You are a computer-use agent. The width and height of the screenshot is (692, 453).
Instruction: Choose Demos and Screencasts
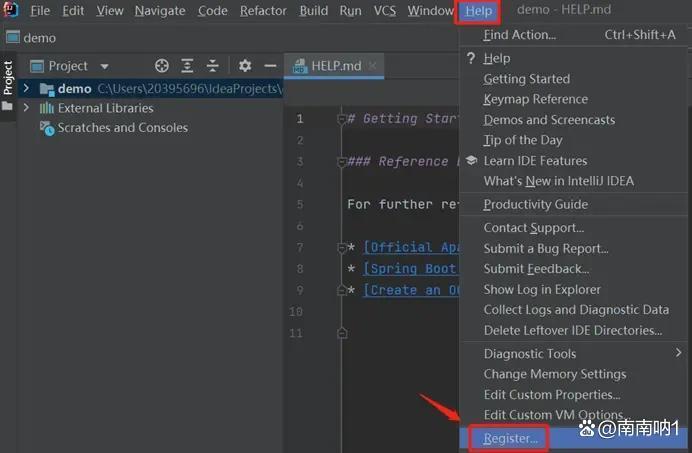point(574,120)
